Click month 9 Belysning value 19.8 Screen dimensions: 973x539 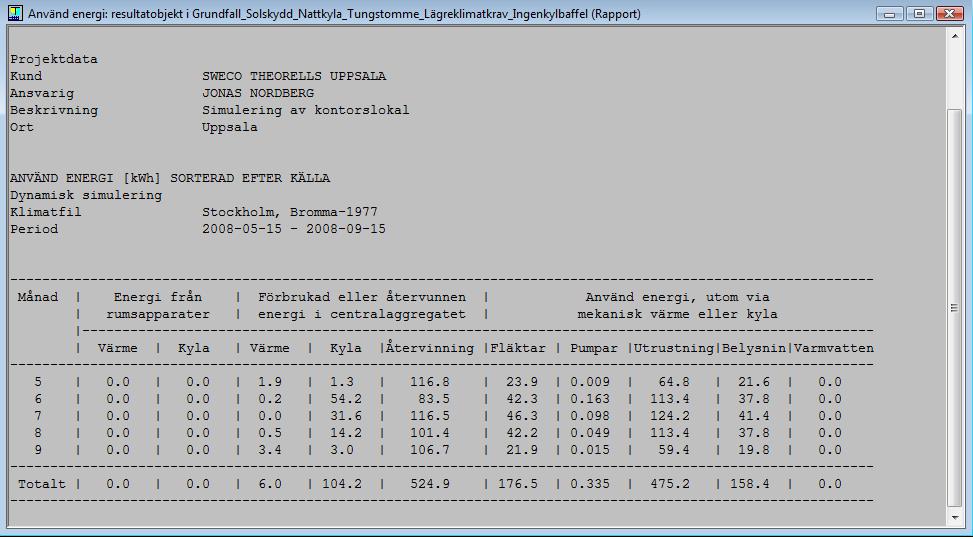pyautogui.click(x=753, y=450)
